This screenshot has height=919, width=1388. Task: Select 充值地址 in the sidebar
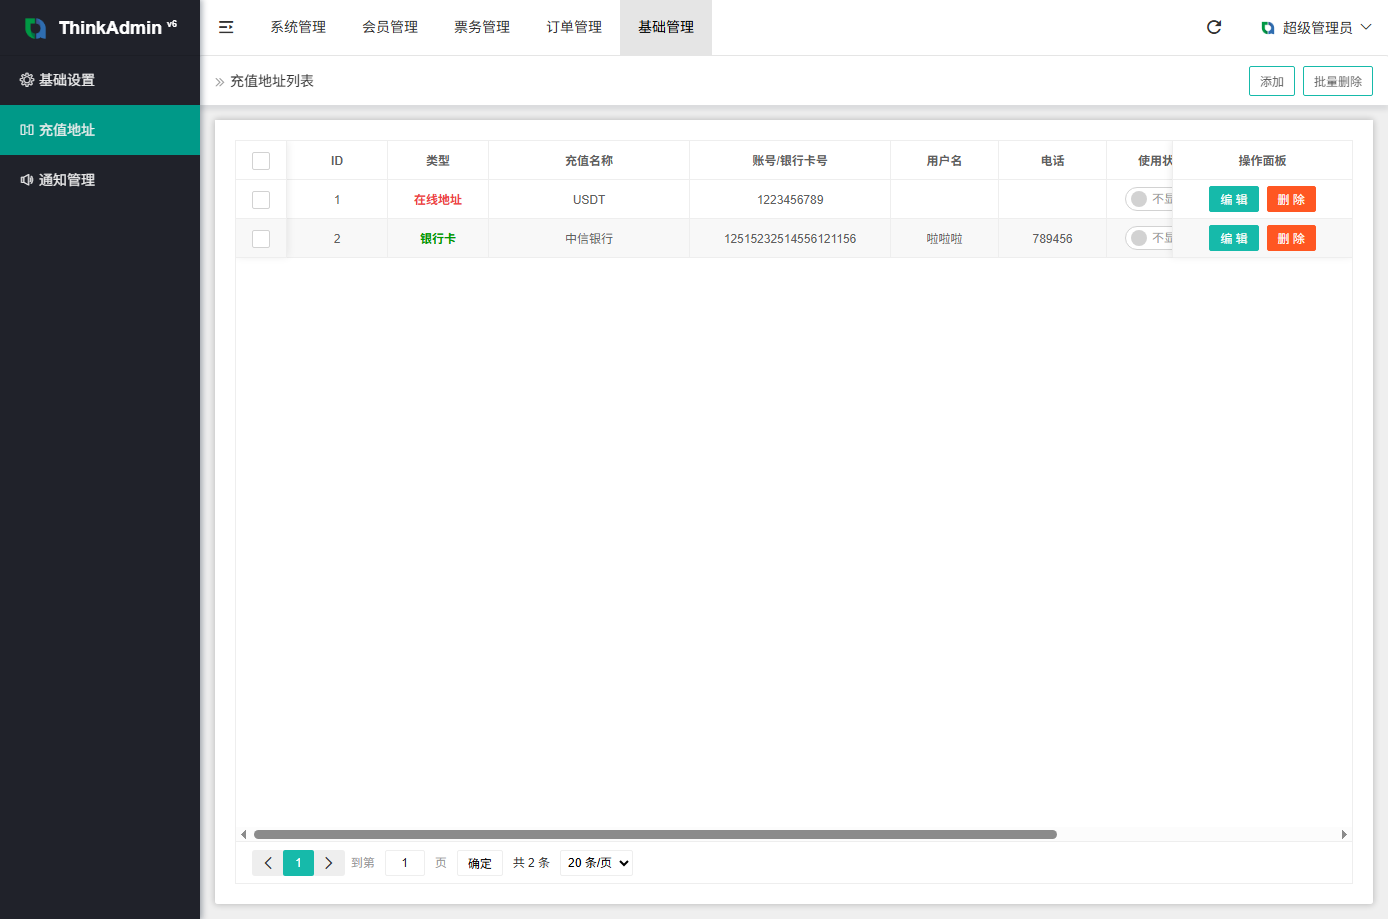(x=100, y=130)
